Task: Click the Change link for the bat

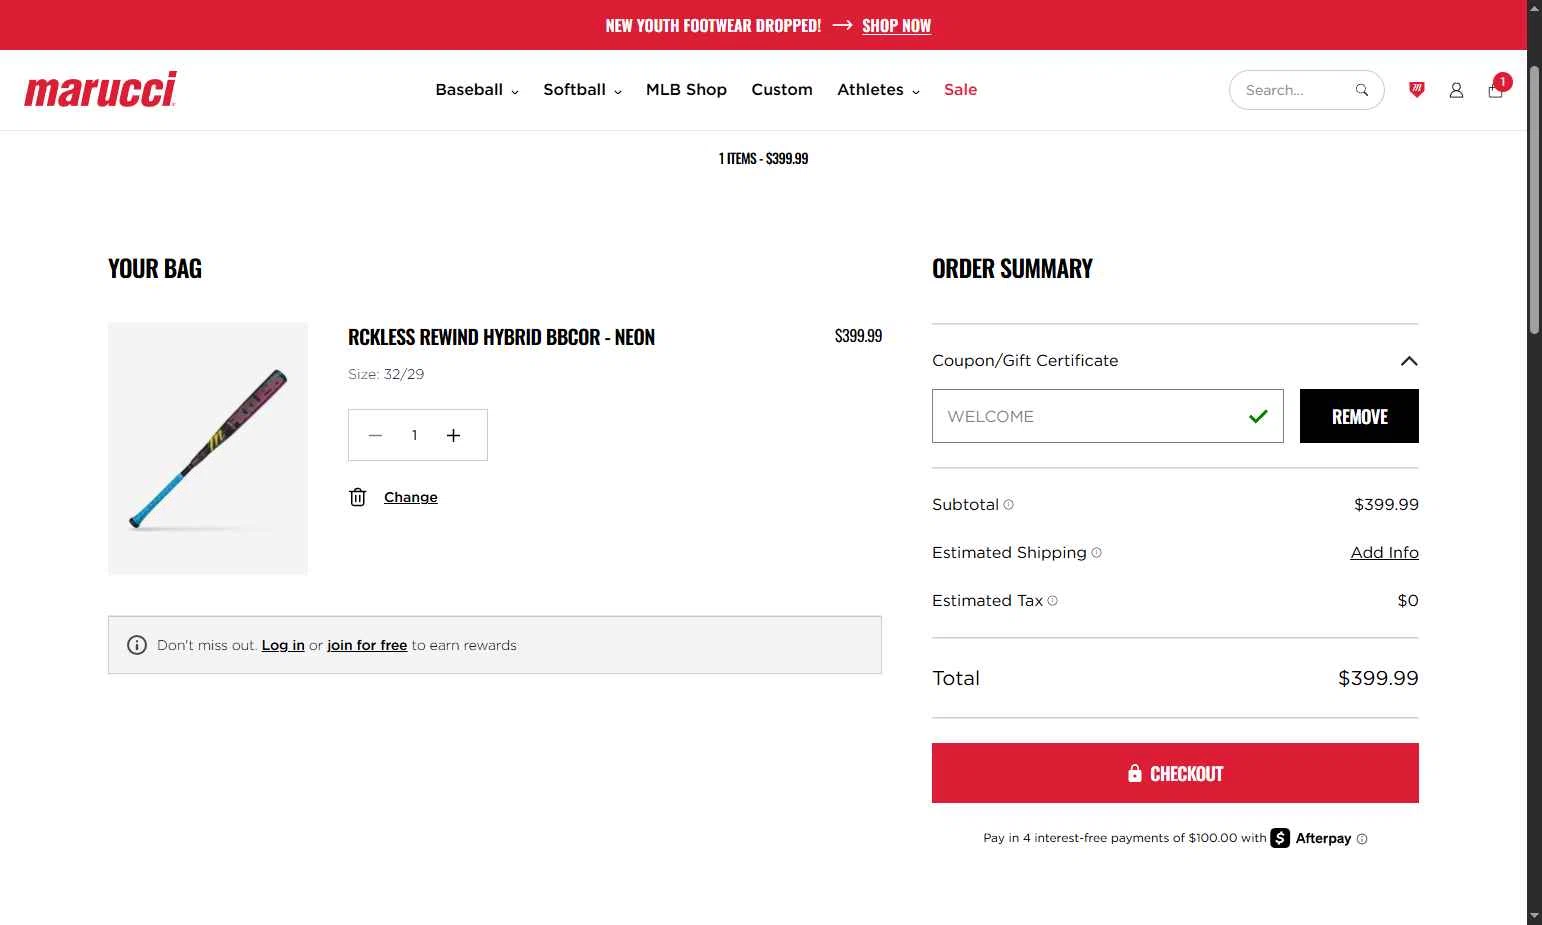Action: [x=411, y=497]
